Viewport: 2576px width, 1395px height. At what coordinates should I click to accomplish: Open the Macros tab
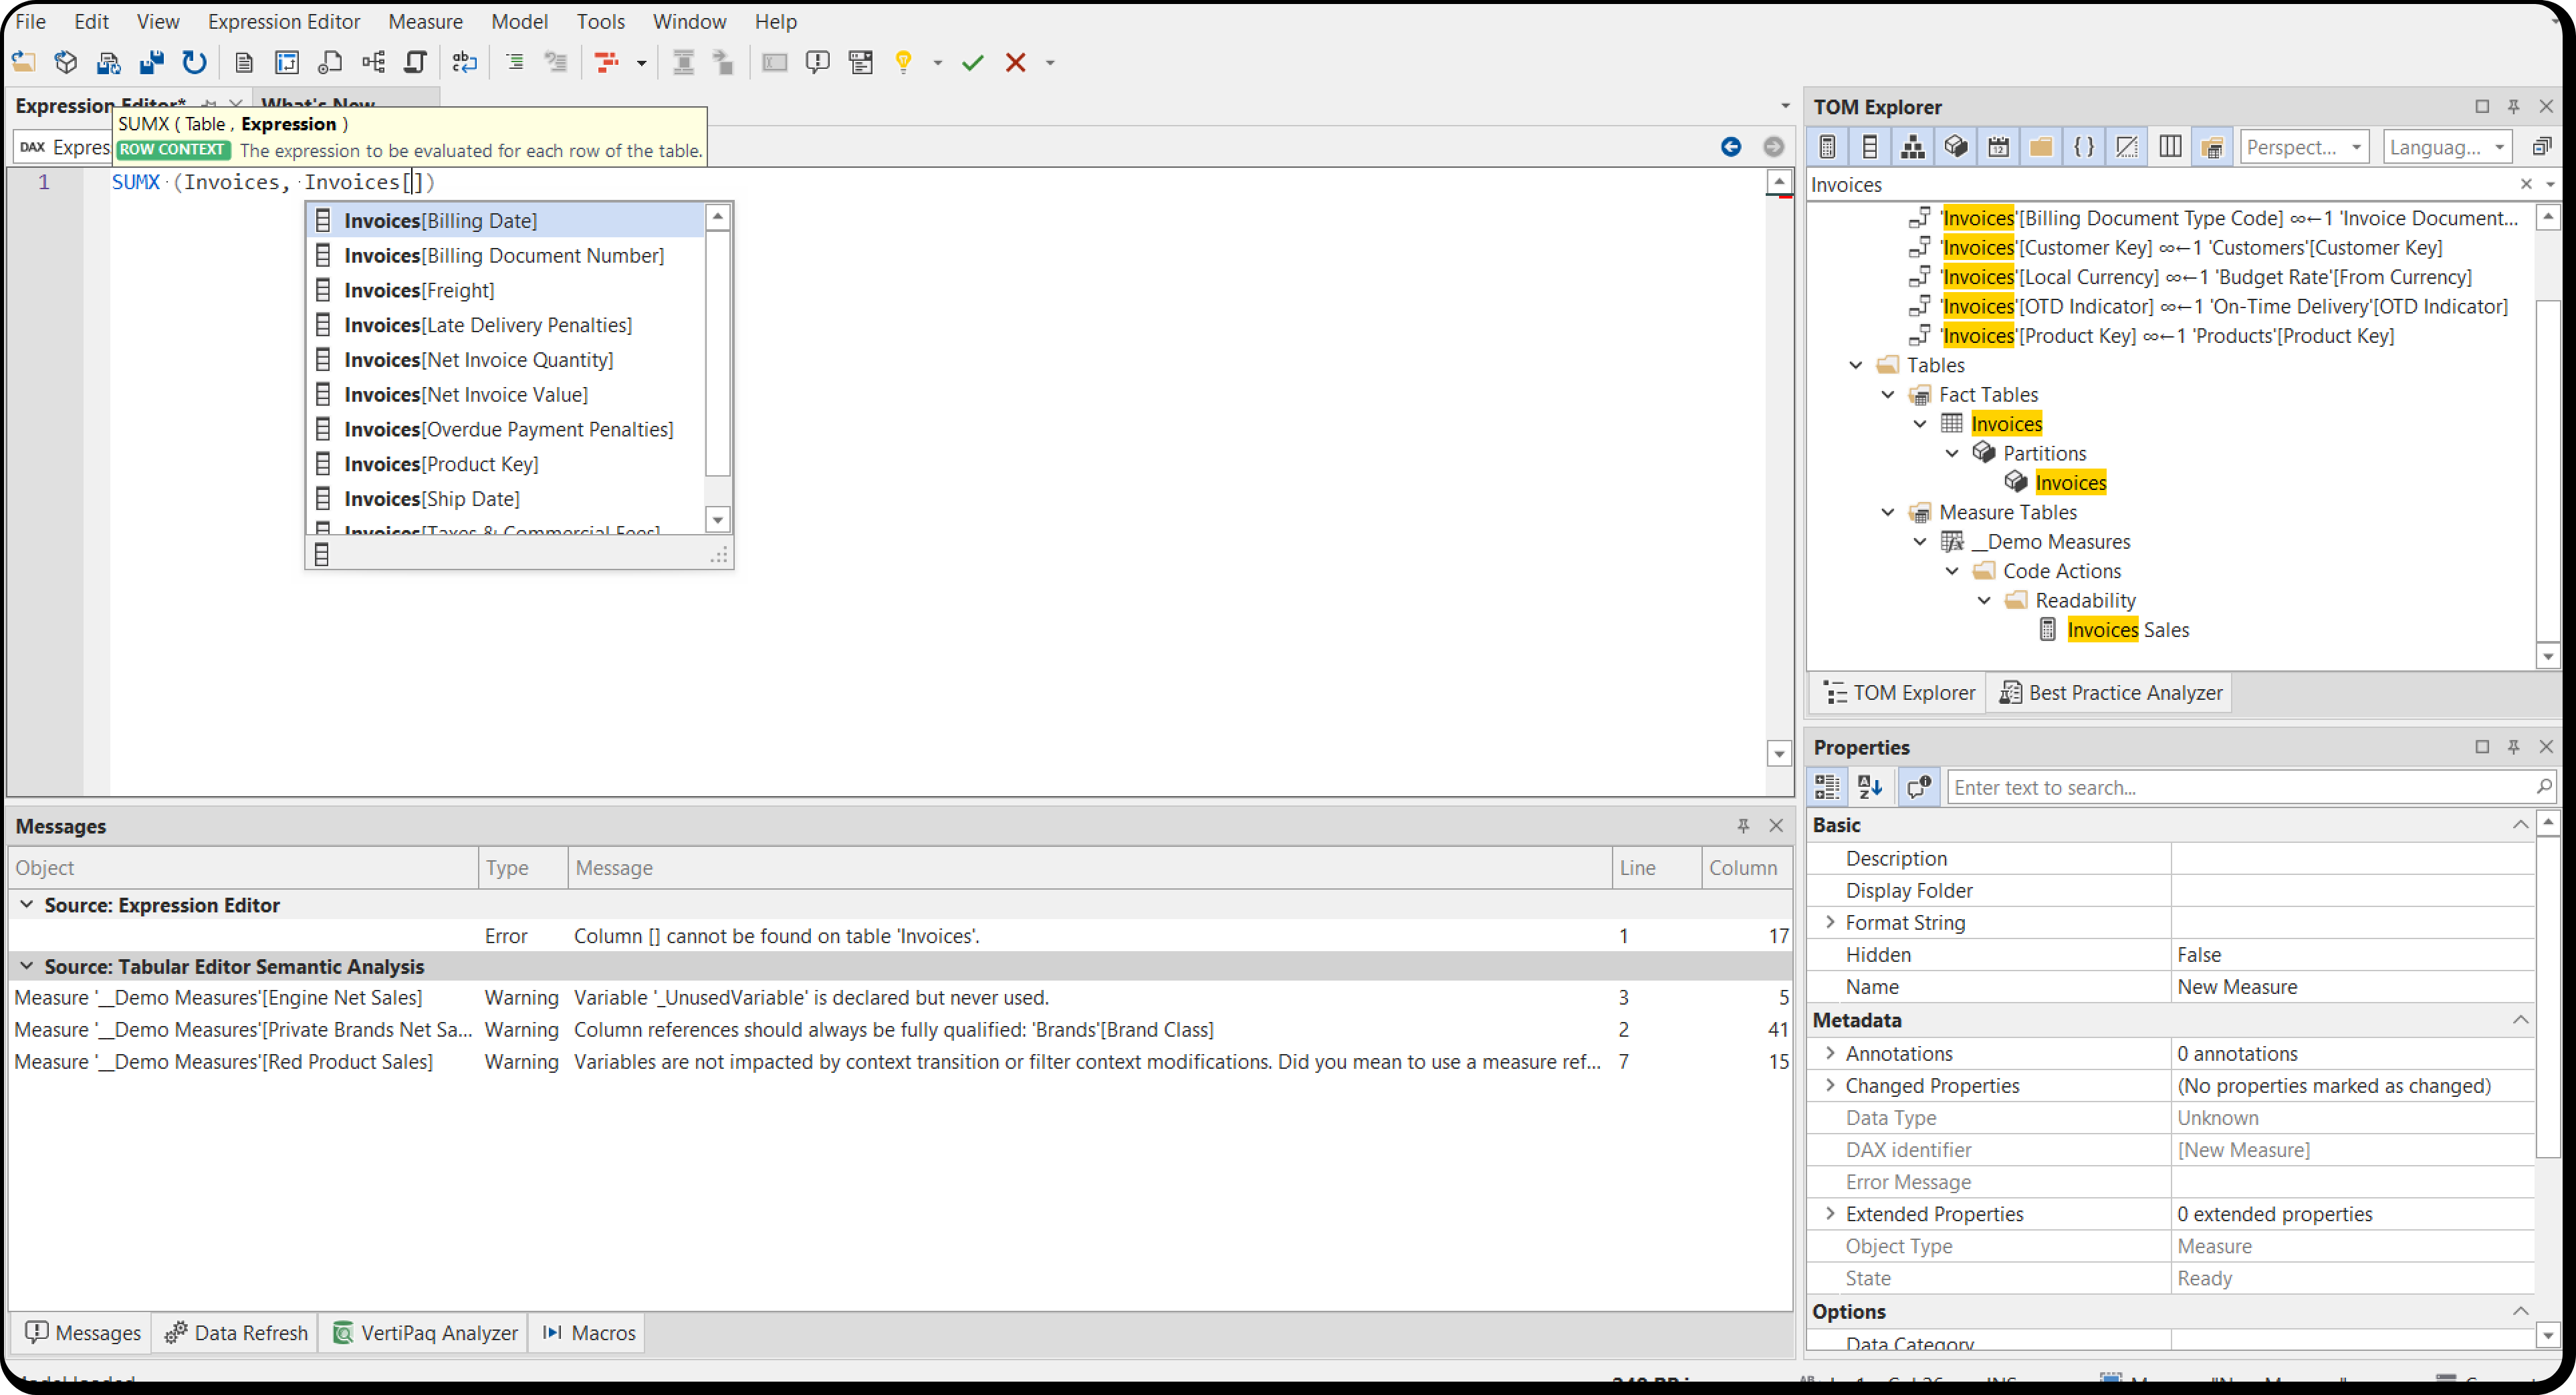click(588, 1333)
